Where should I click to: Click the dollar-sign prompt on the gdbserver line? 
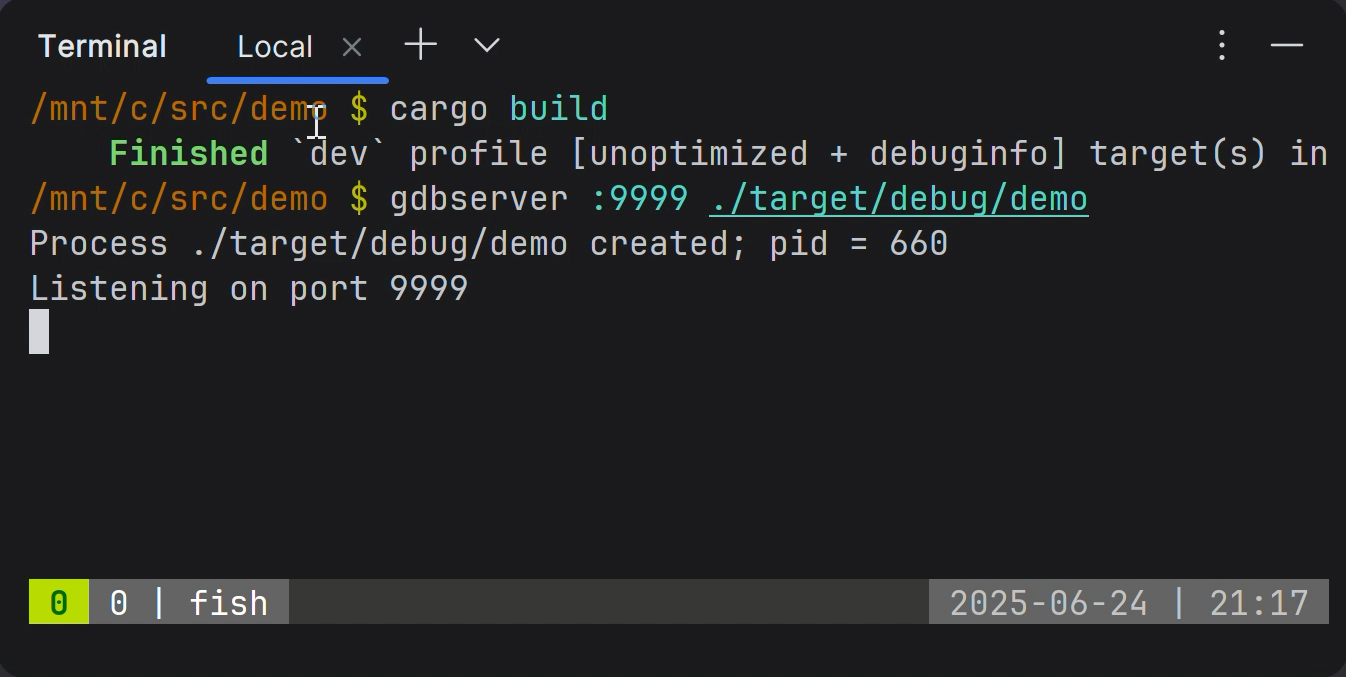(x=357, y=198)
